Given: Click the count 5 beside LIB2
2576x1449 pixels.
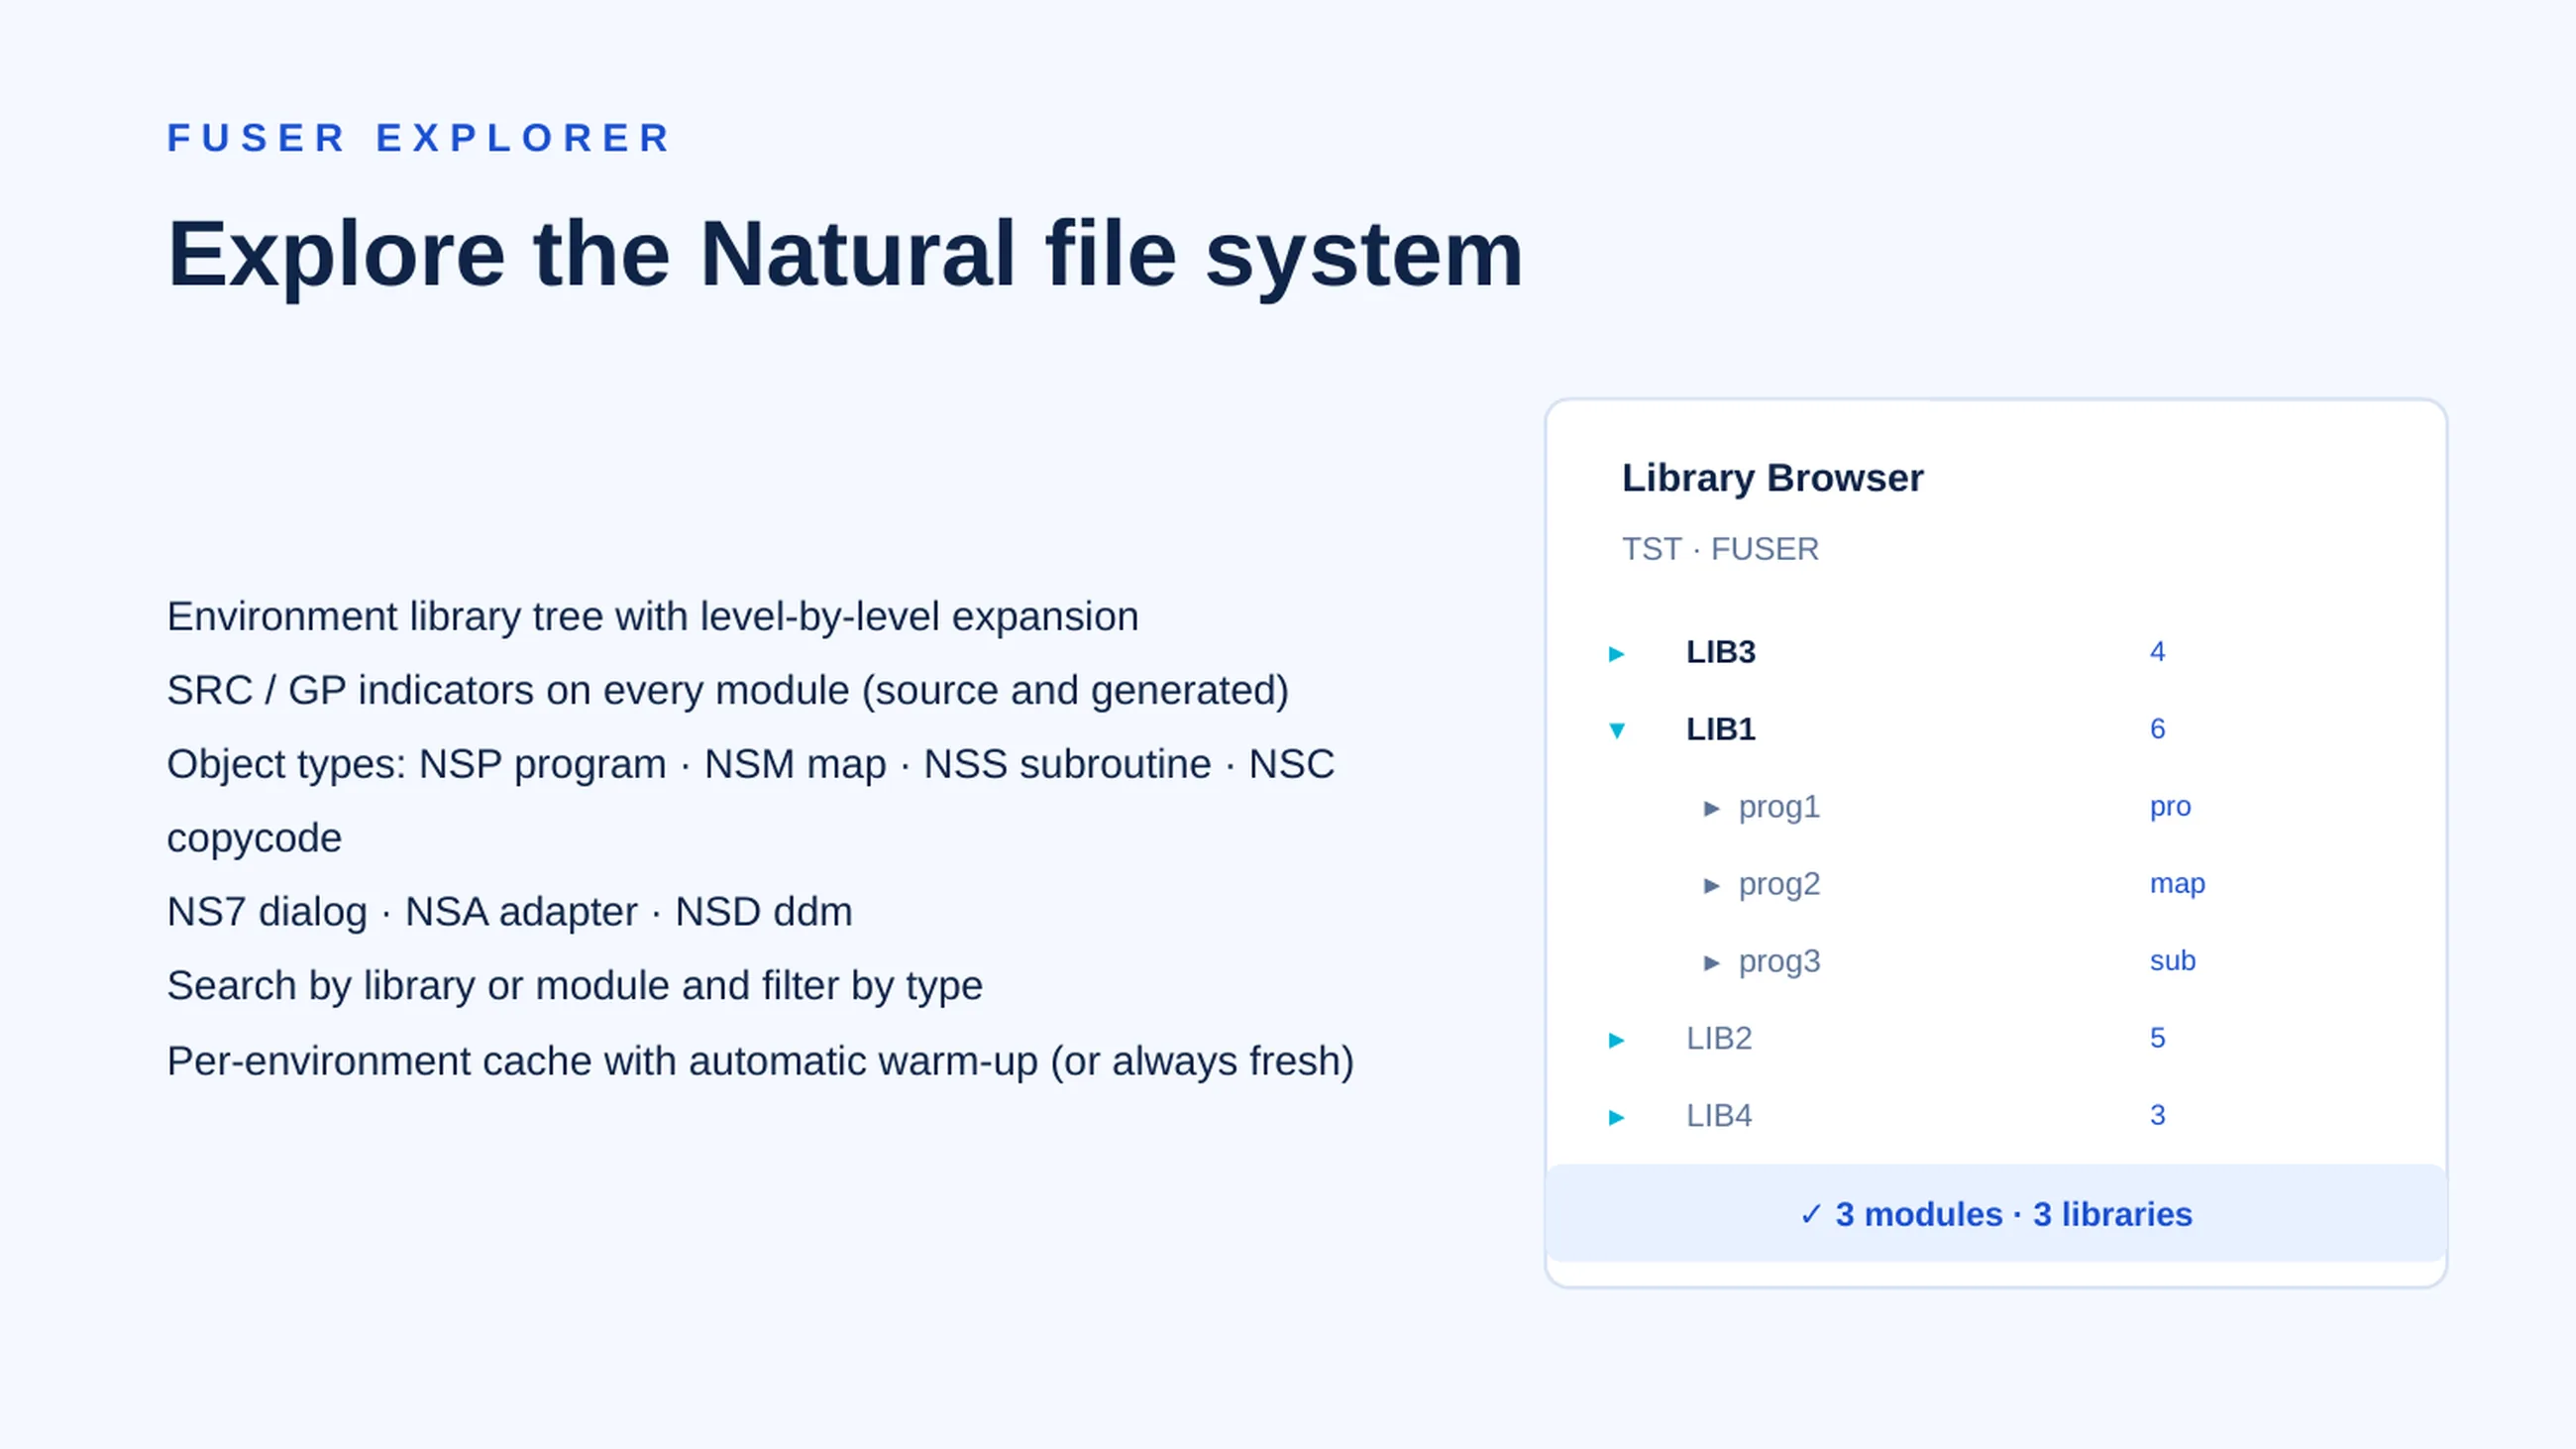Looking at the screenshot, I should 2157,1038.
